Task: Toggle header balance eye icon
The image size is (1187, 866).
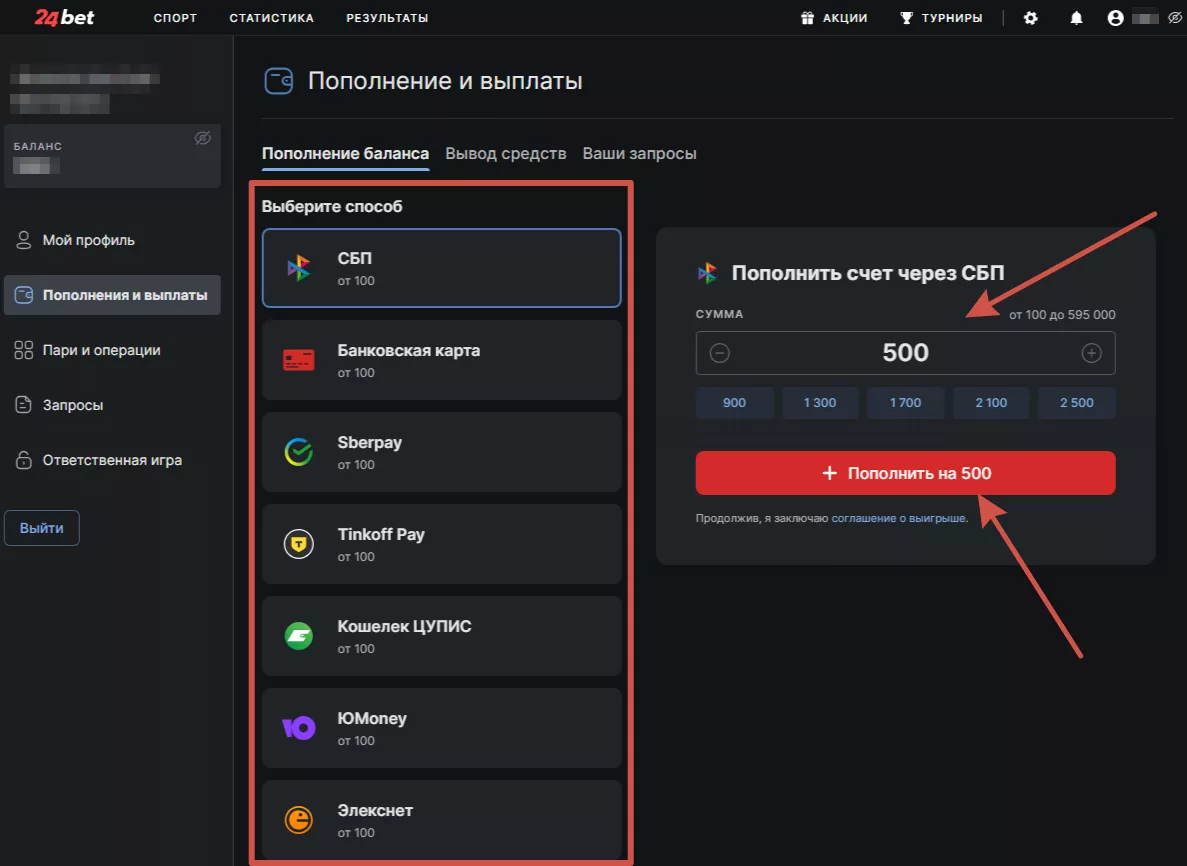Action: [1175, 18]
